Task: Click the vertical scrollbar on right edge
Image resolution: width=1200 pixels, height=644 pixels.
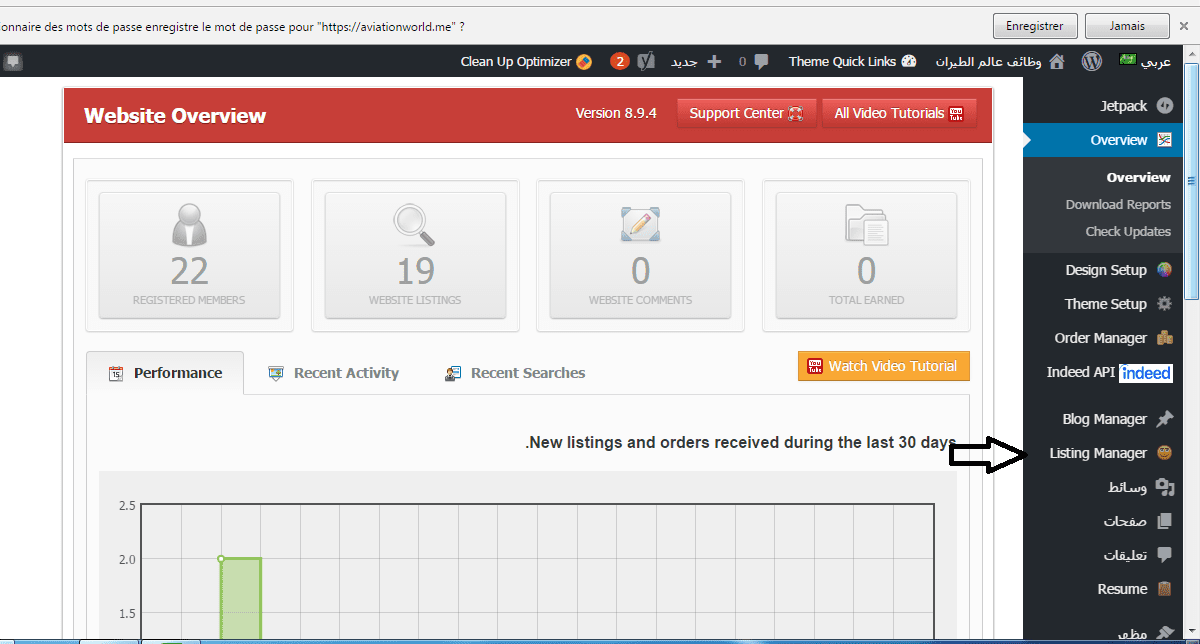Action: tap(1191, 180)
